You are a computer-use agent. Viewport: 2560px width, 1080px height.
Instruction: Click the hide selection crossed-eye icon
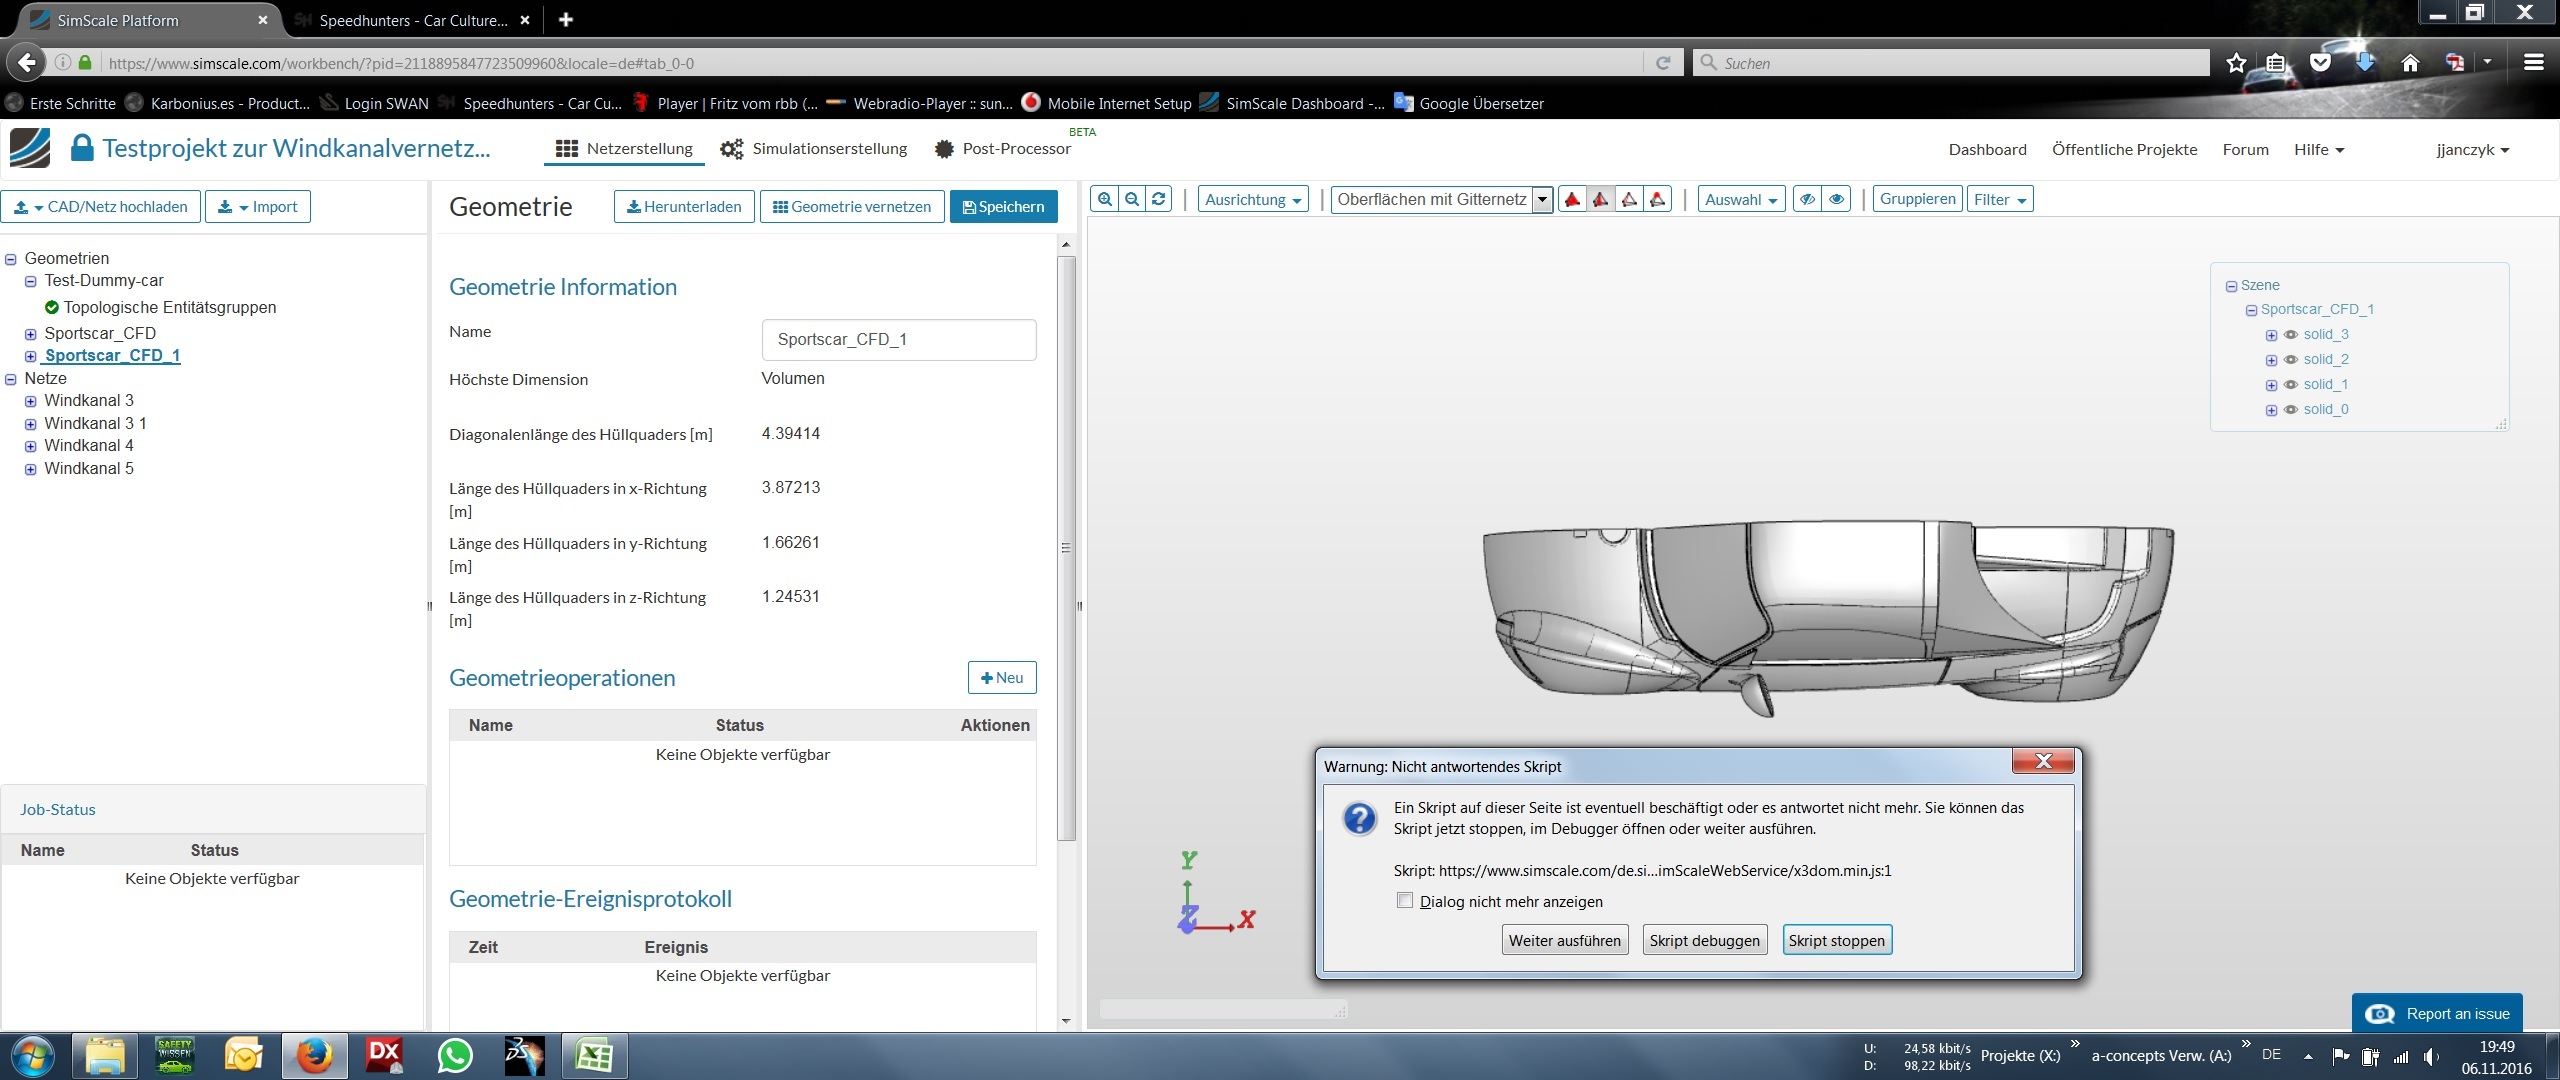pyautogui.click(x=1808, y=199)
